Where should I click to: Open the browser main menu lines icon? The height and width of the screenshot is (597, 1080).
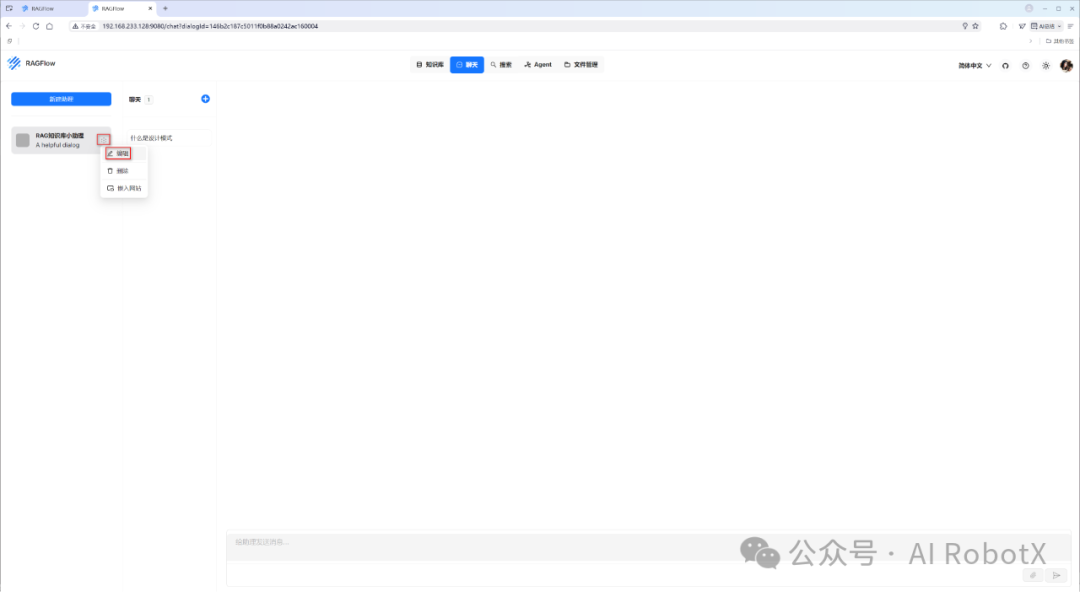point(1070,26)
